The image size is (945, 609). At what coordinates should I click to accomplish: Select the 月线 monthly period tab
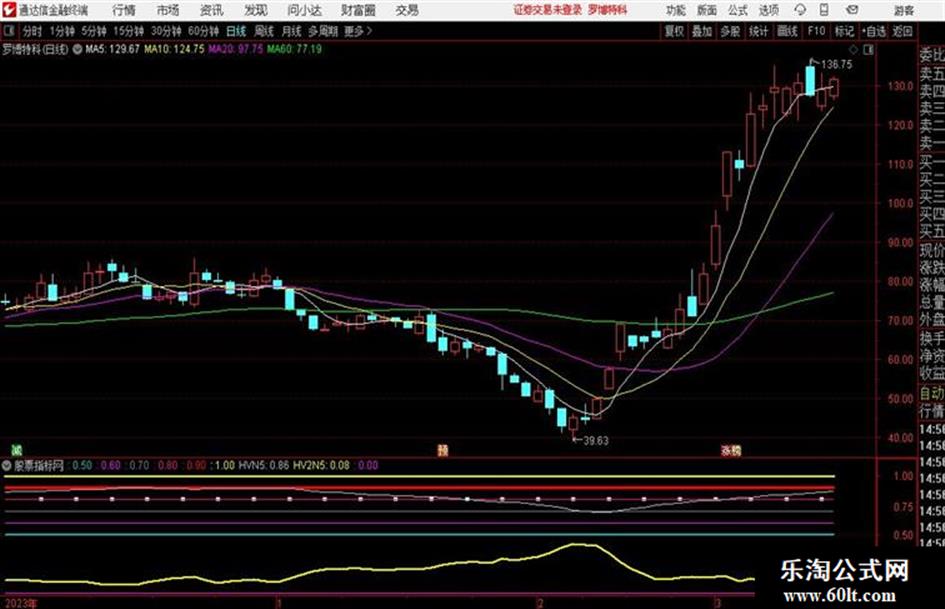click(x=292, y=31)
